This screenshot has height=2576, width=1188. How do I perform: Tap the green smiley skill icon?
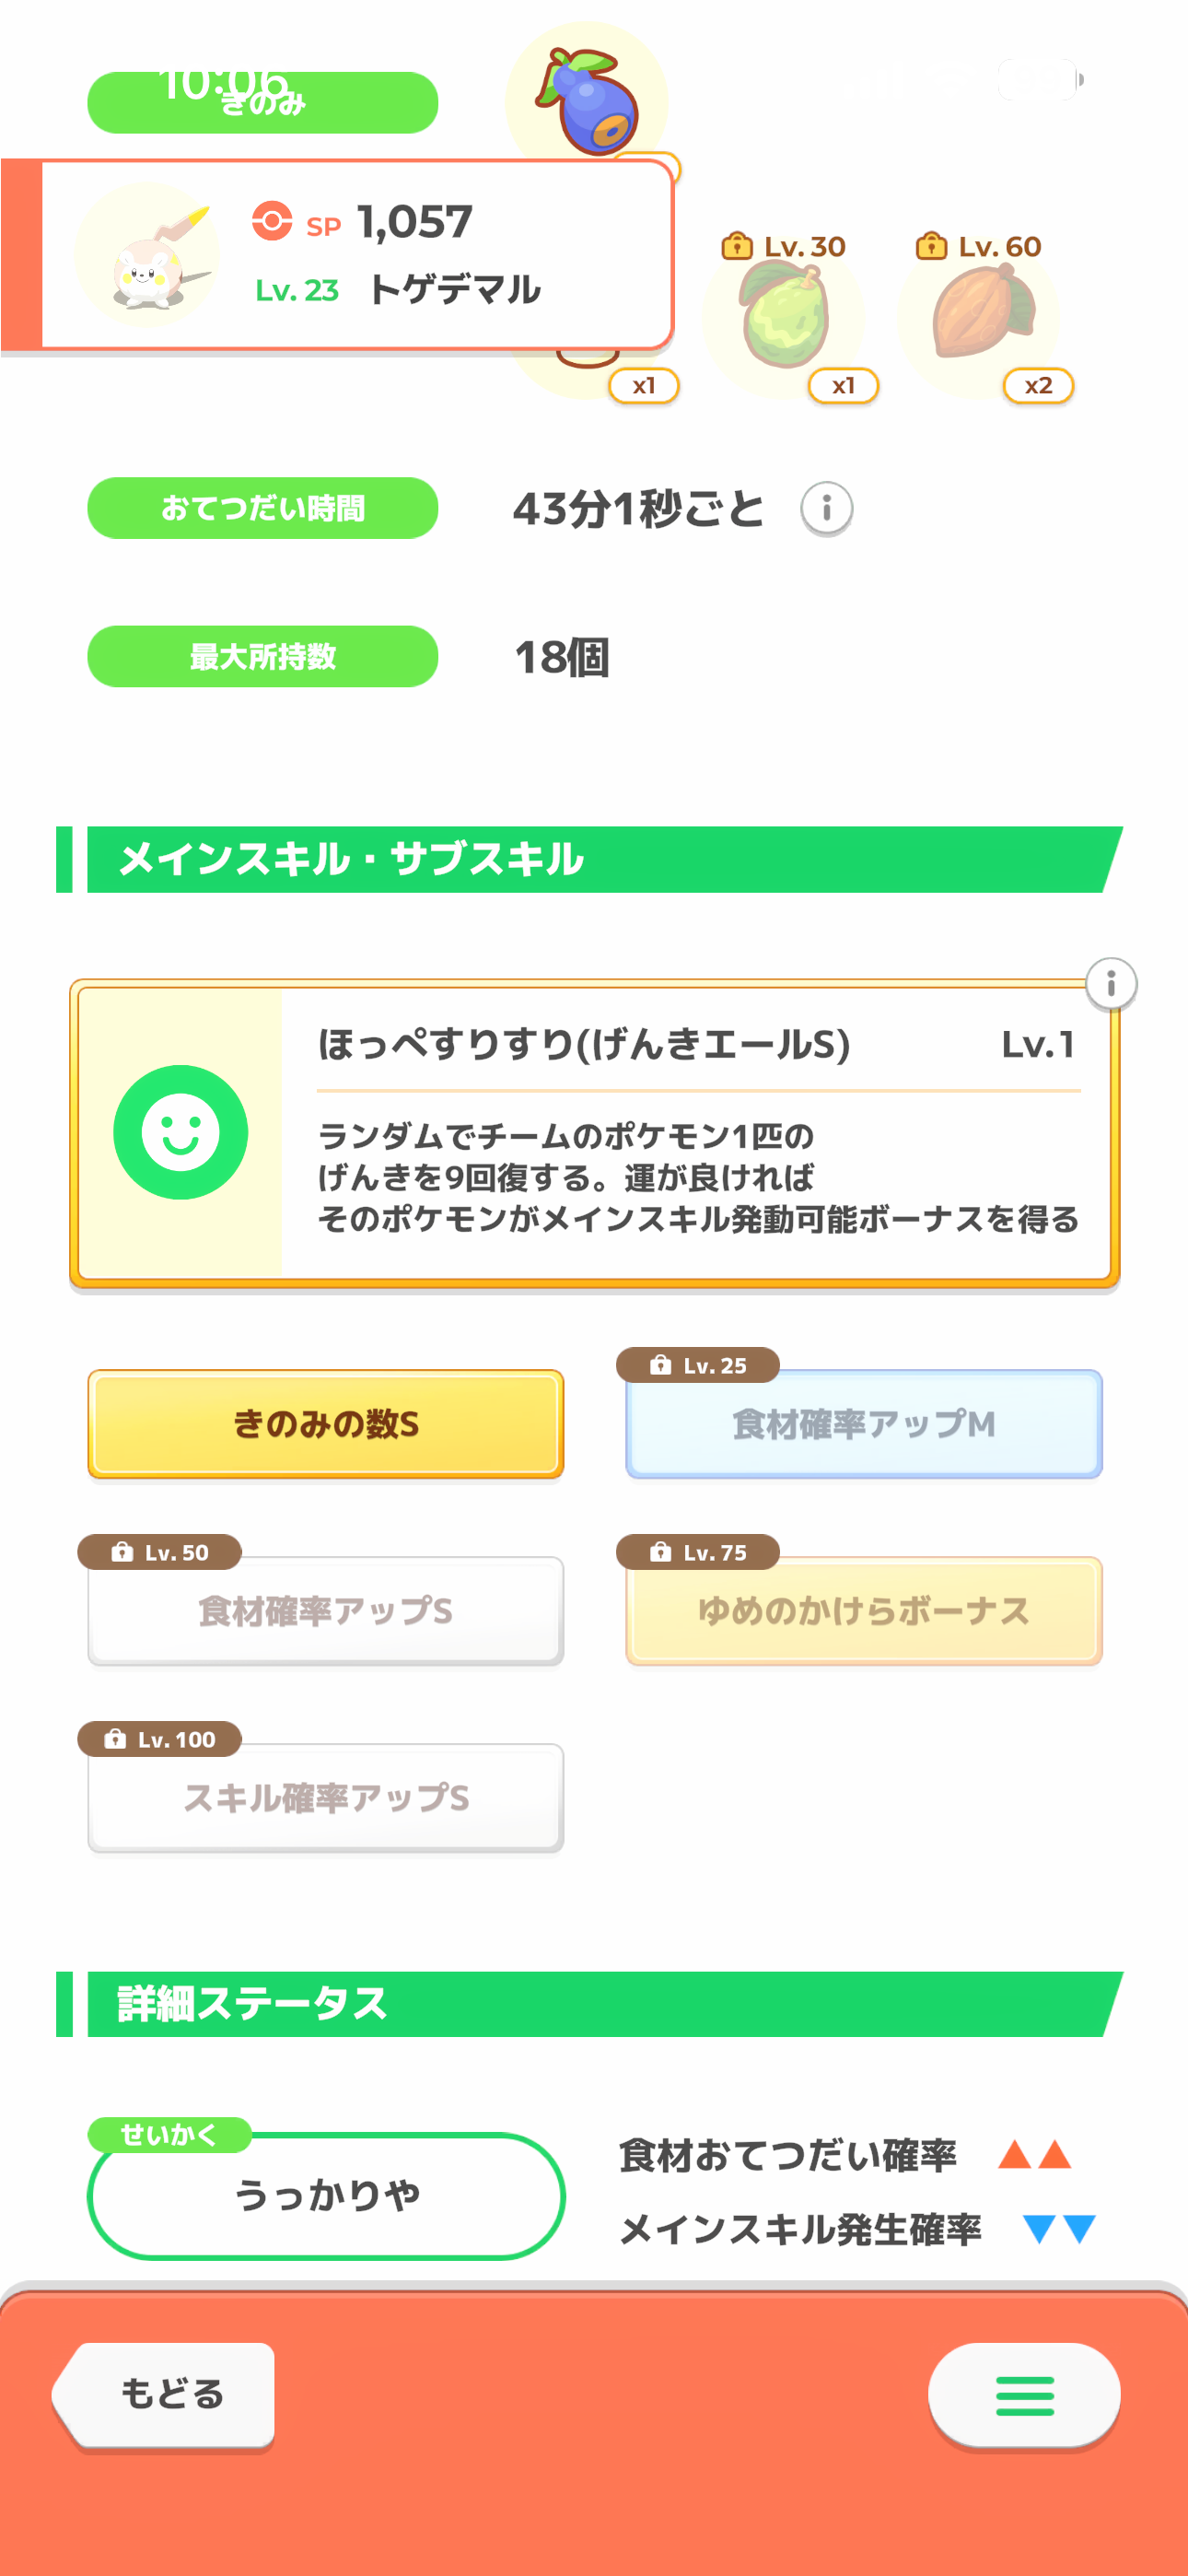[181, 1132]
